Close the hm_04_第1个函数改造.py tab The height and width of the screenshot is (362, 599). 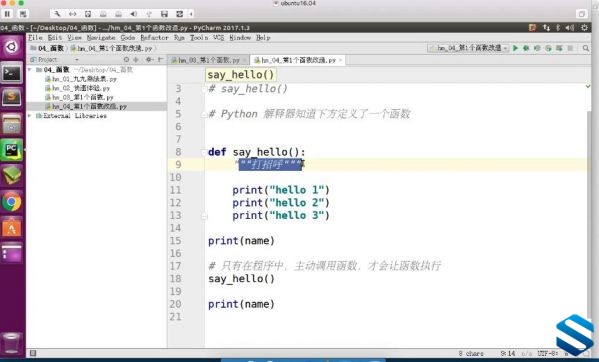point(340,60)
